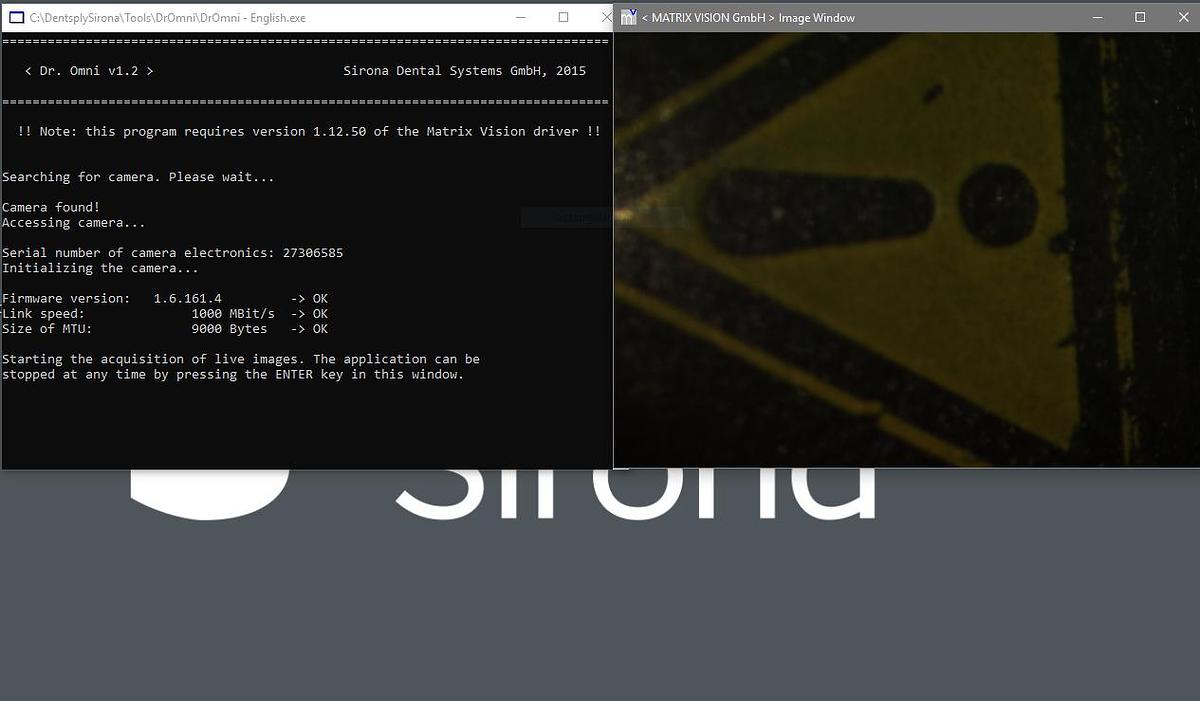
Task: Click the Image Window title bar text
Action: [x=747, y=18]
